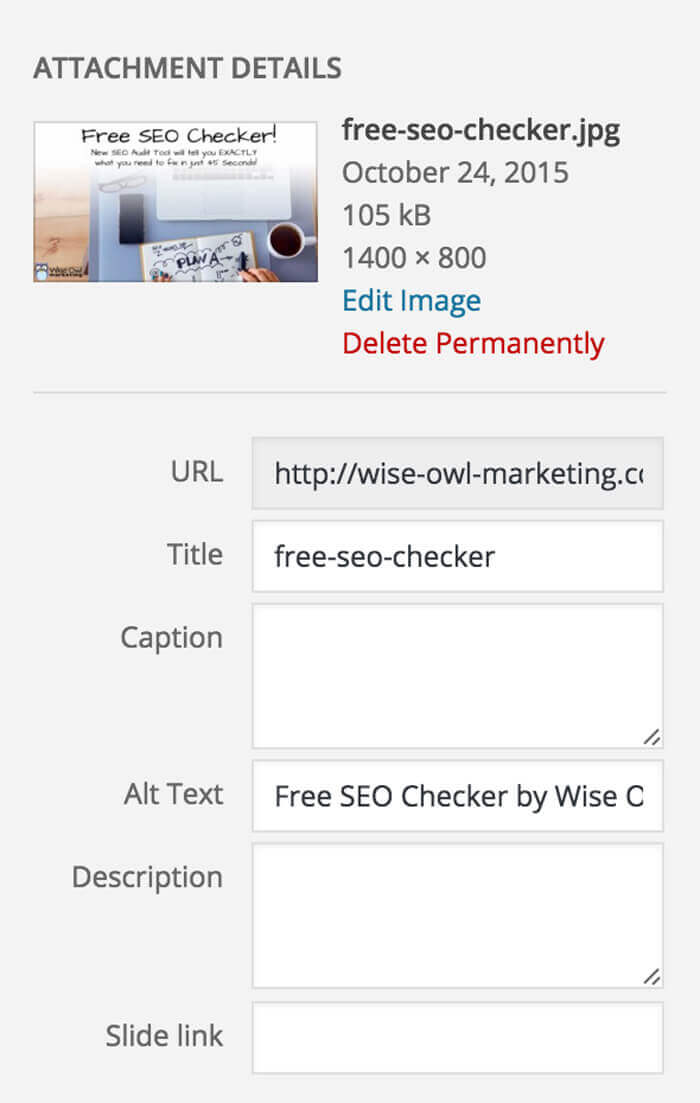700x1103 pixels.
Task: Click inside the Title input field
Action: point(457,556)
